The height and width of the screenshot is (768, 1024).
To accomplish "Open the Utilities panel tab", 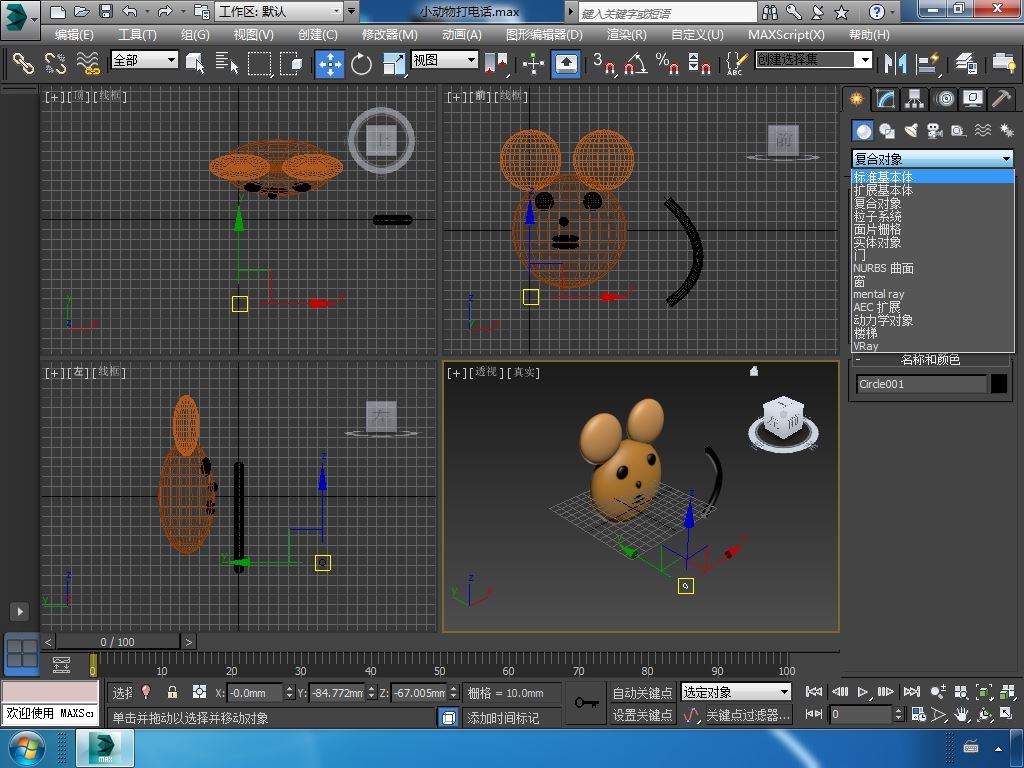I will click(x=1001, y=99).
